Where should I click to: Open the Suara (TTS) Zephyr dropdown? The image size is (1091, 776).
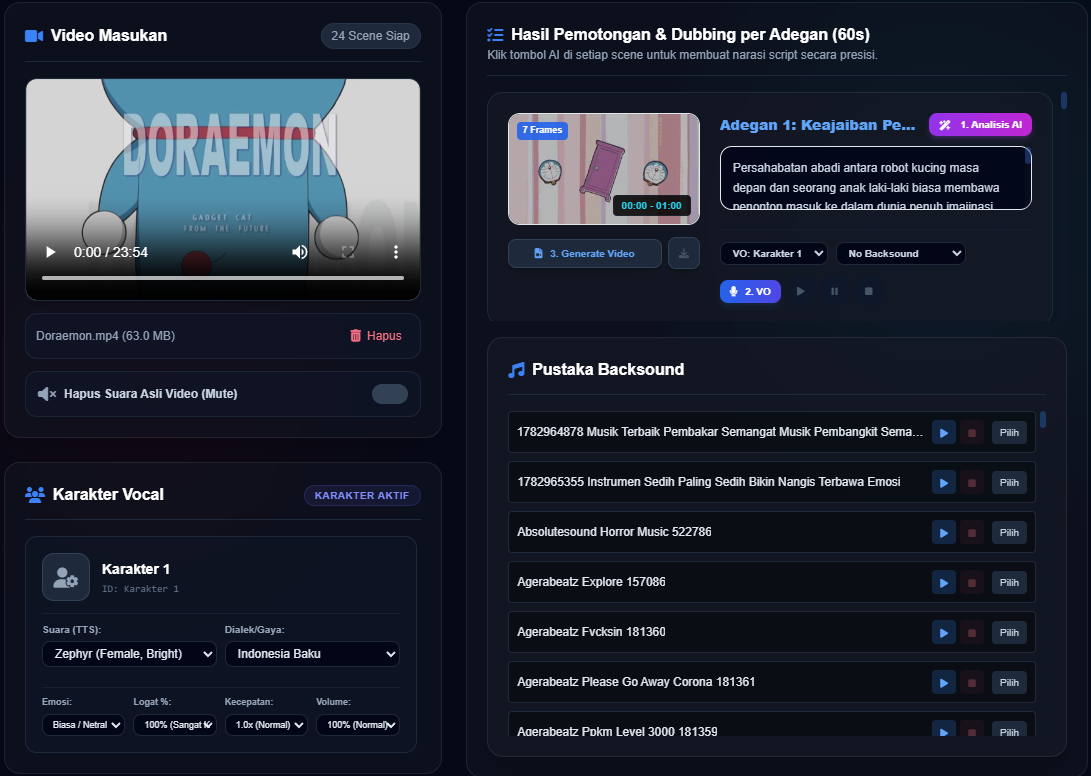(129, 654)
